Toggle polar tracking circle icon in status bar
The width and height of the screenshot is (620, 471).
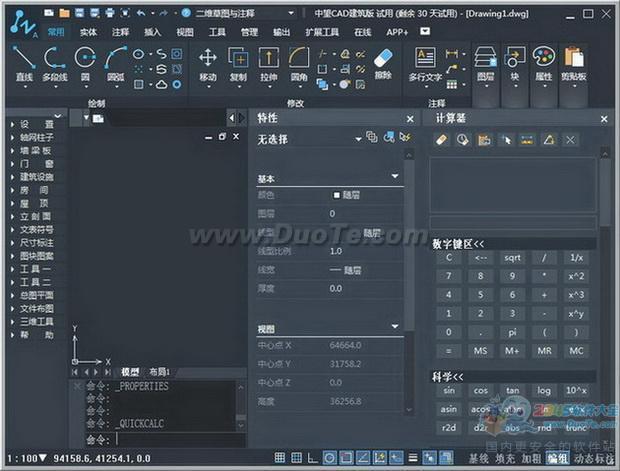(x=329, y=458)
